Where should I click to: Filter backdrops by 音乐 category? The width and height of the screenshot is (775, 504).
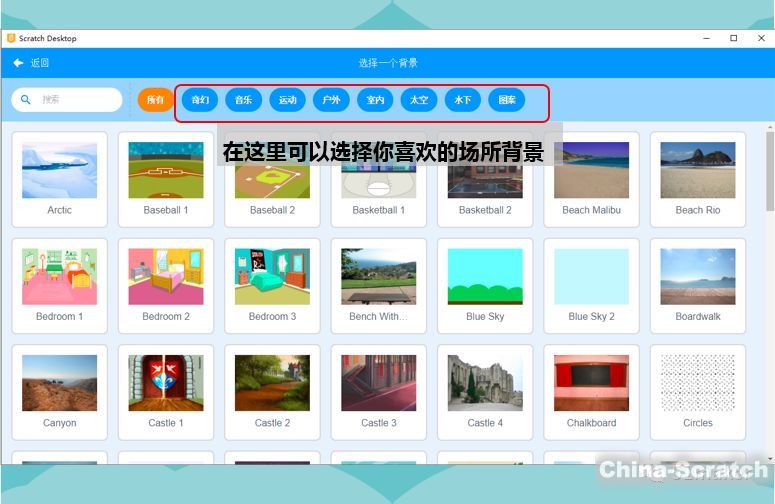(243, 100)
